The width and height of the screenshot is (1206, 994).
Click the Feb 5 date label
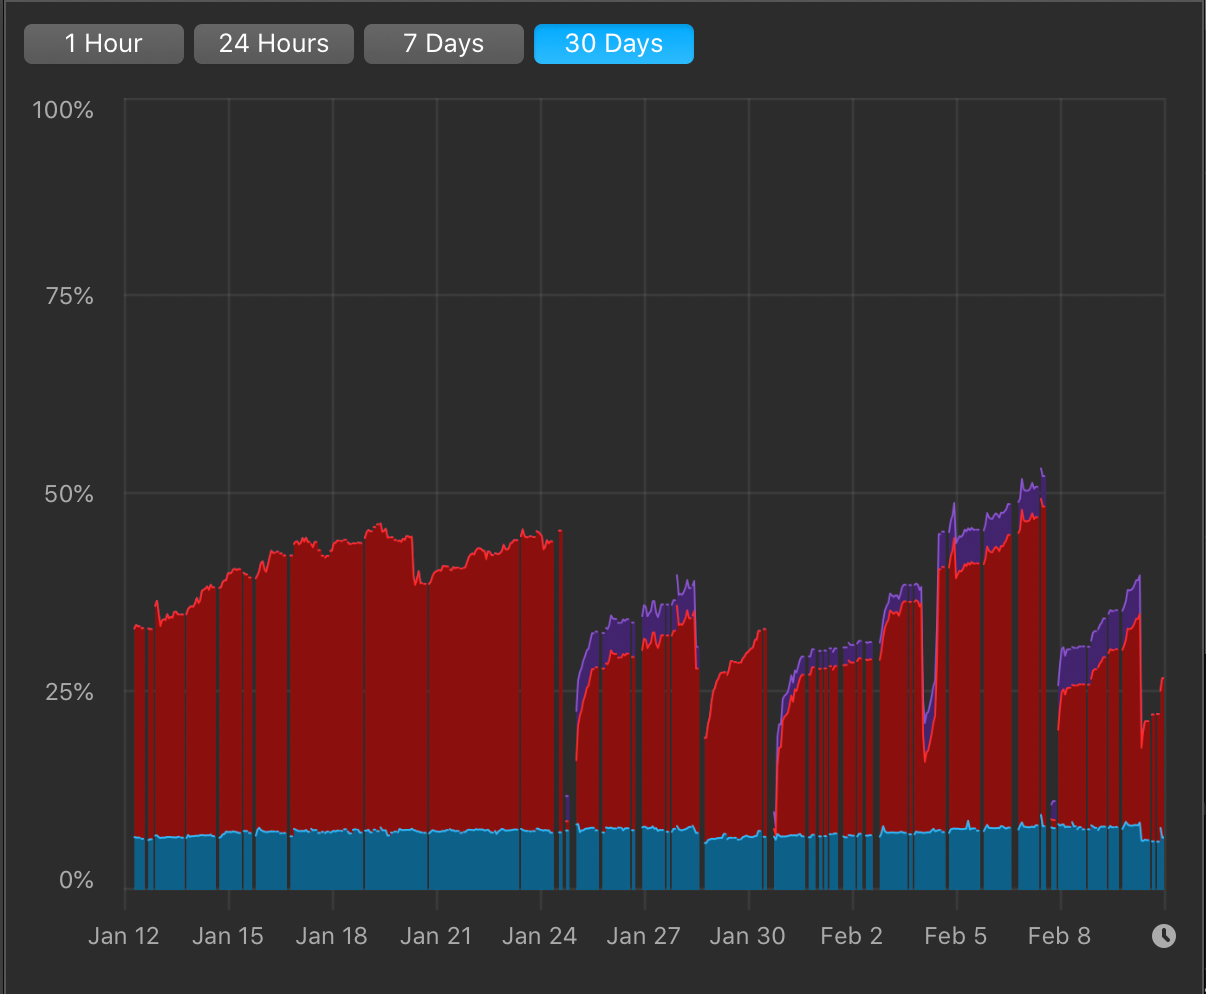point(956,937)
